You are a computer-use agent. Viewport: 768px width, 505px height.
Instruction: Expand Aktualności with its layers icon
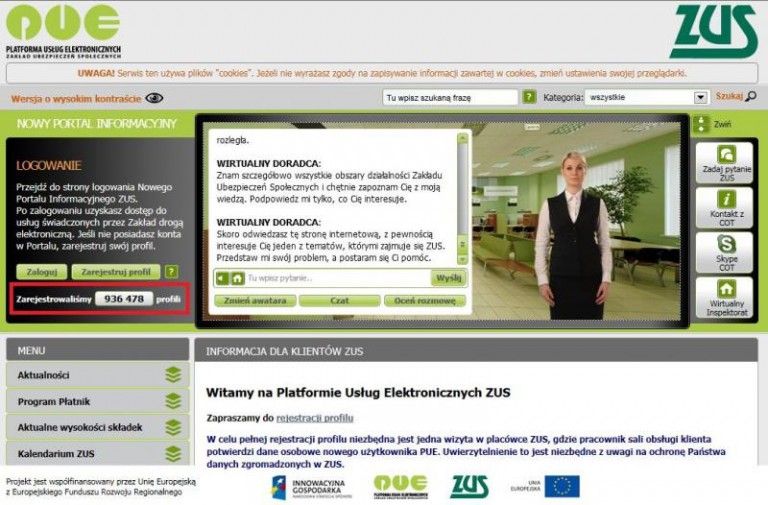(173, 375)
